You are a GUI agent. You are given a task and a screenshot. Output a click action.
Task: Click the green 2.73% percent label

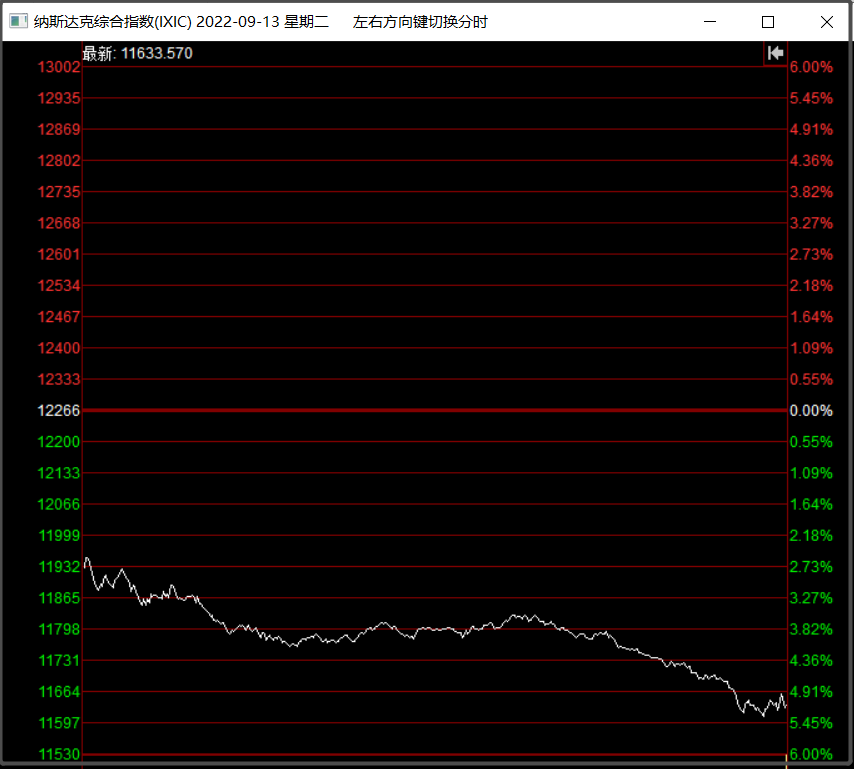(811, 567)
